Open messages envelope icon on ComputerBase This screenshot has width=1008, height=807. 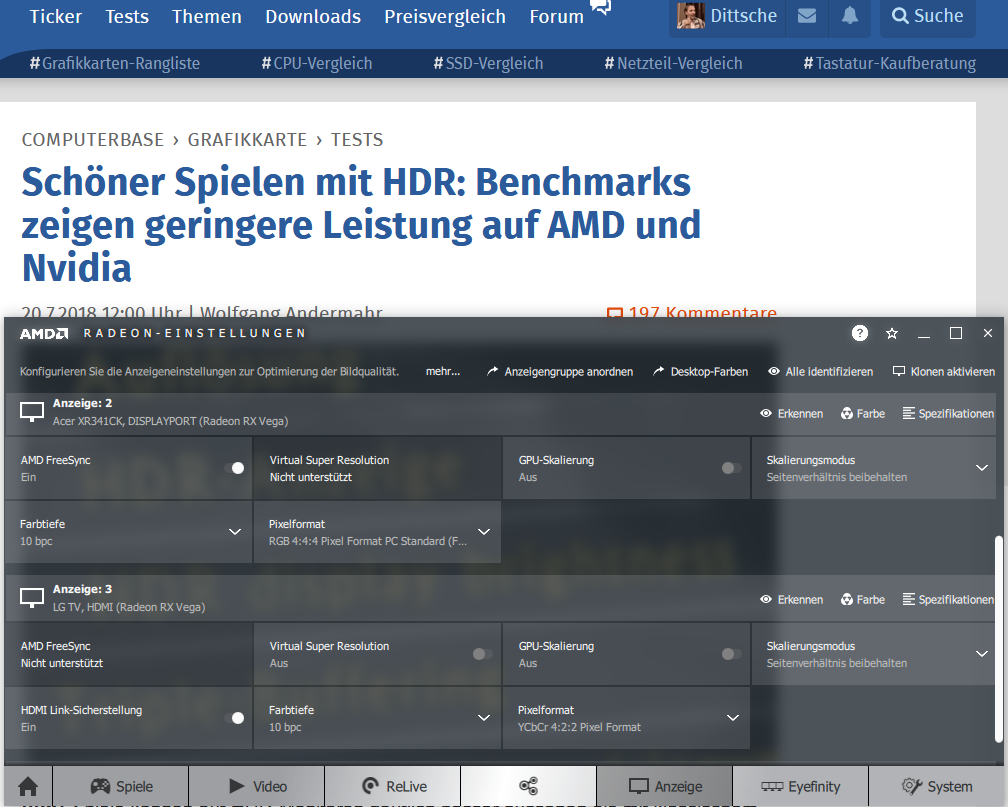[807, 16]
